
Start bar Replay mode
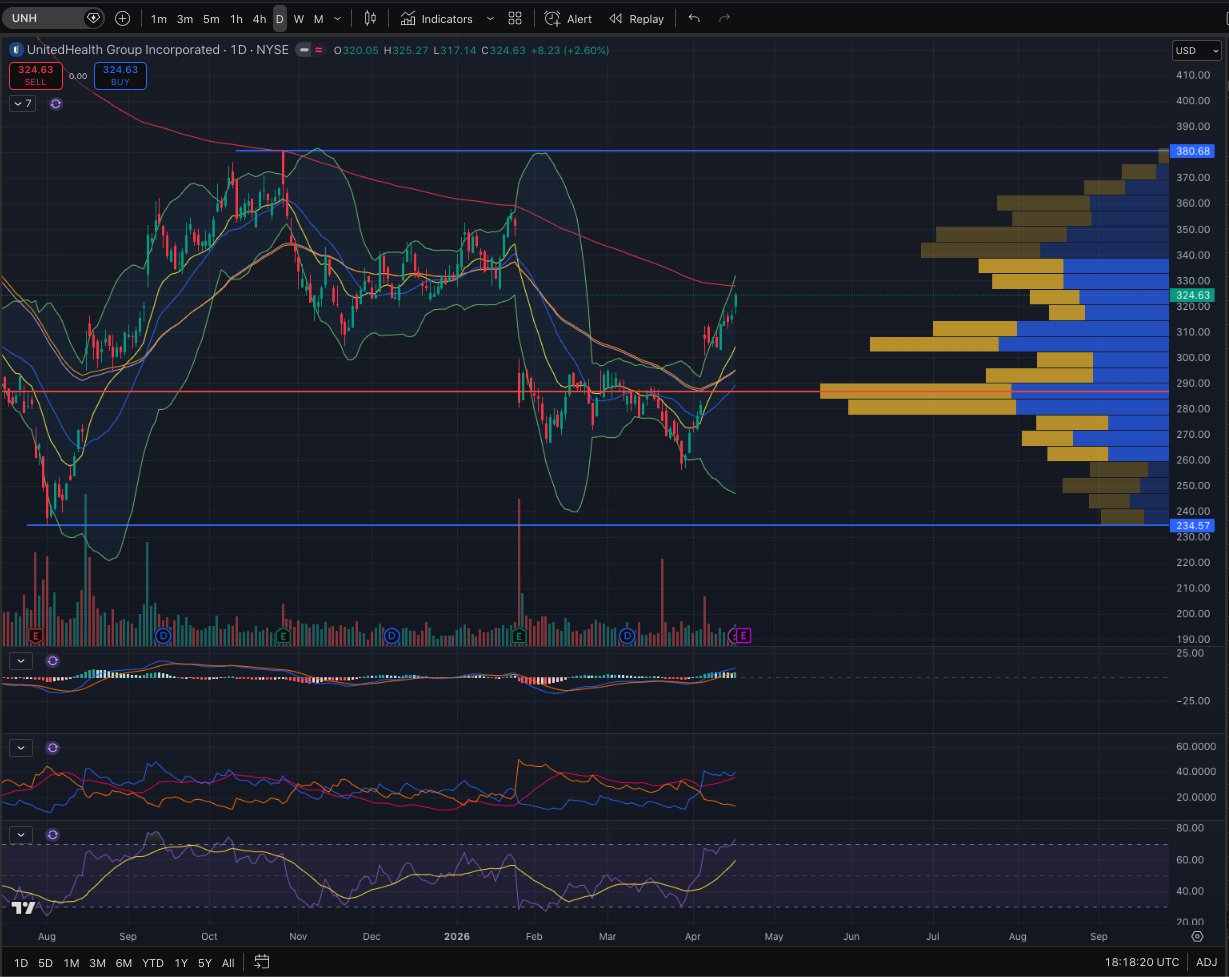636,19
